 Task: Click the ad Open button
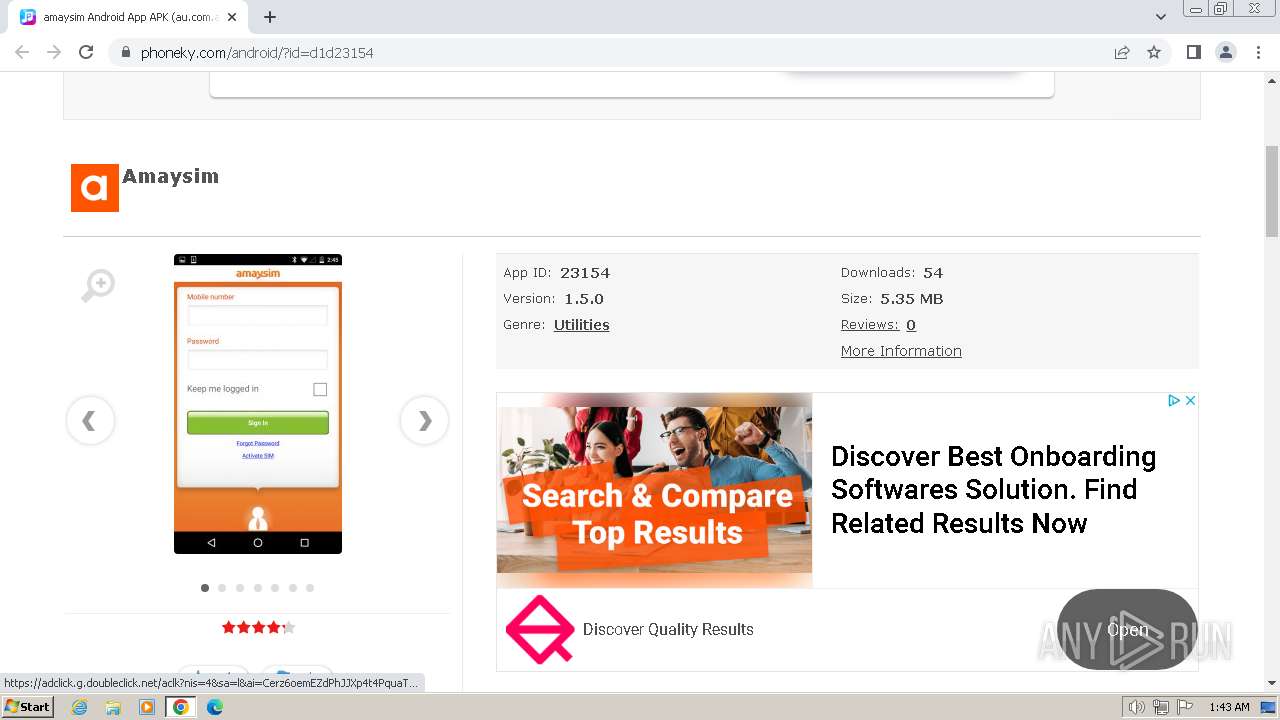click(1127, 630)
